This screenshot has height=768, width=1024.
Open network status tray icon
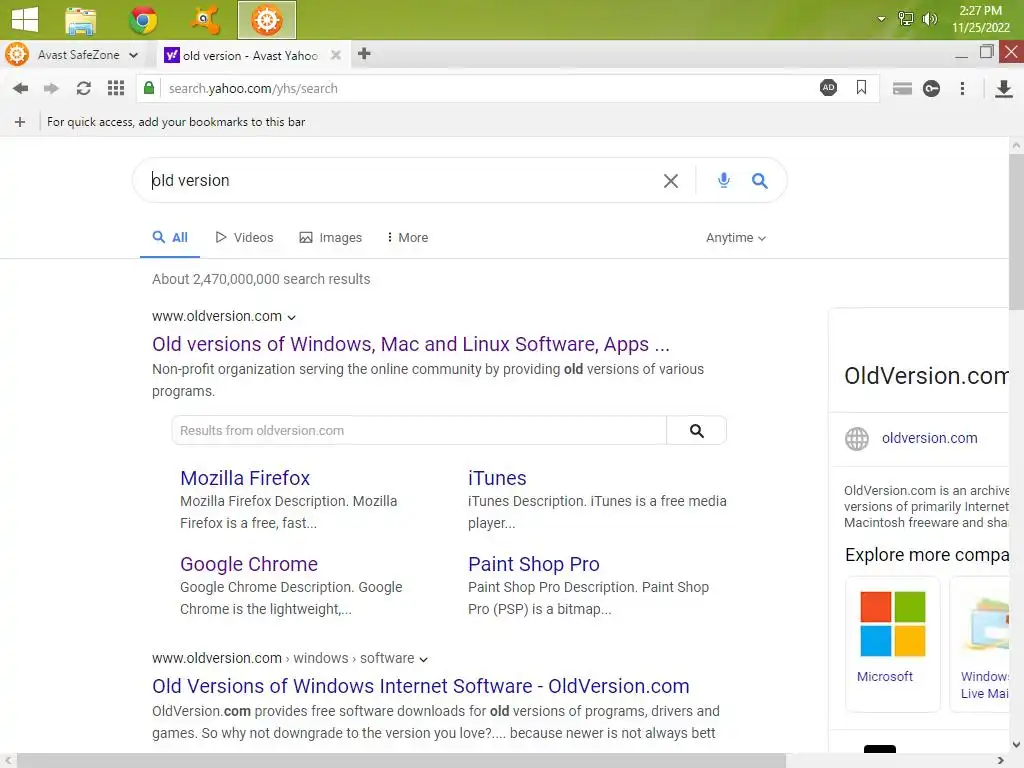pos(905,19)
